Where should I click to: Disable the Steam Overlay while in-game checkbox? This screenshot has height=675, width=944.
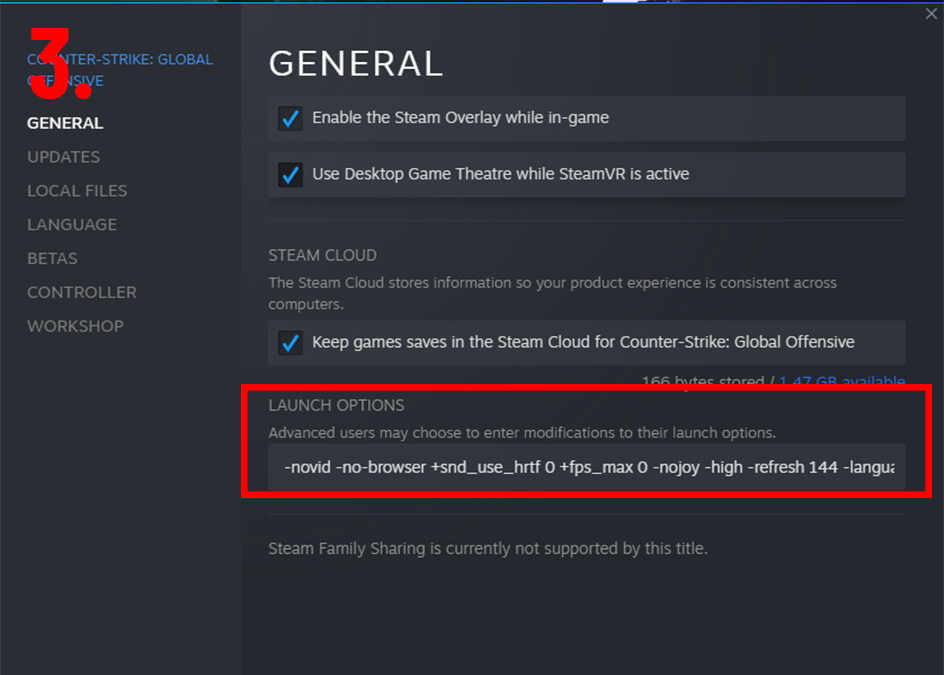point(290,118)
